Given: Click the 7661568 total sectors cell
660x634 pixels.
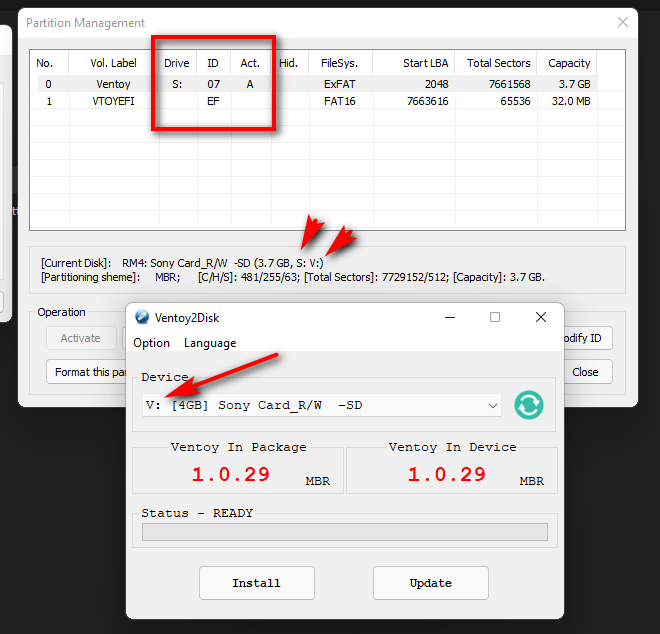Looking at the screenshot, I should tap(510, 84).
